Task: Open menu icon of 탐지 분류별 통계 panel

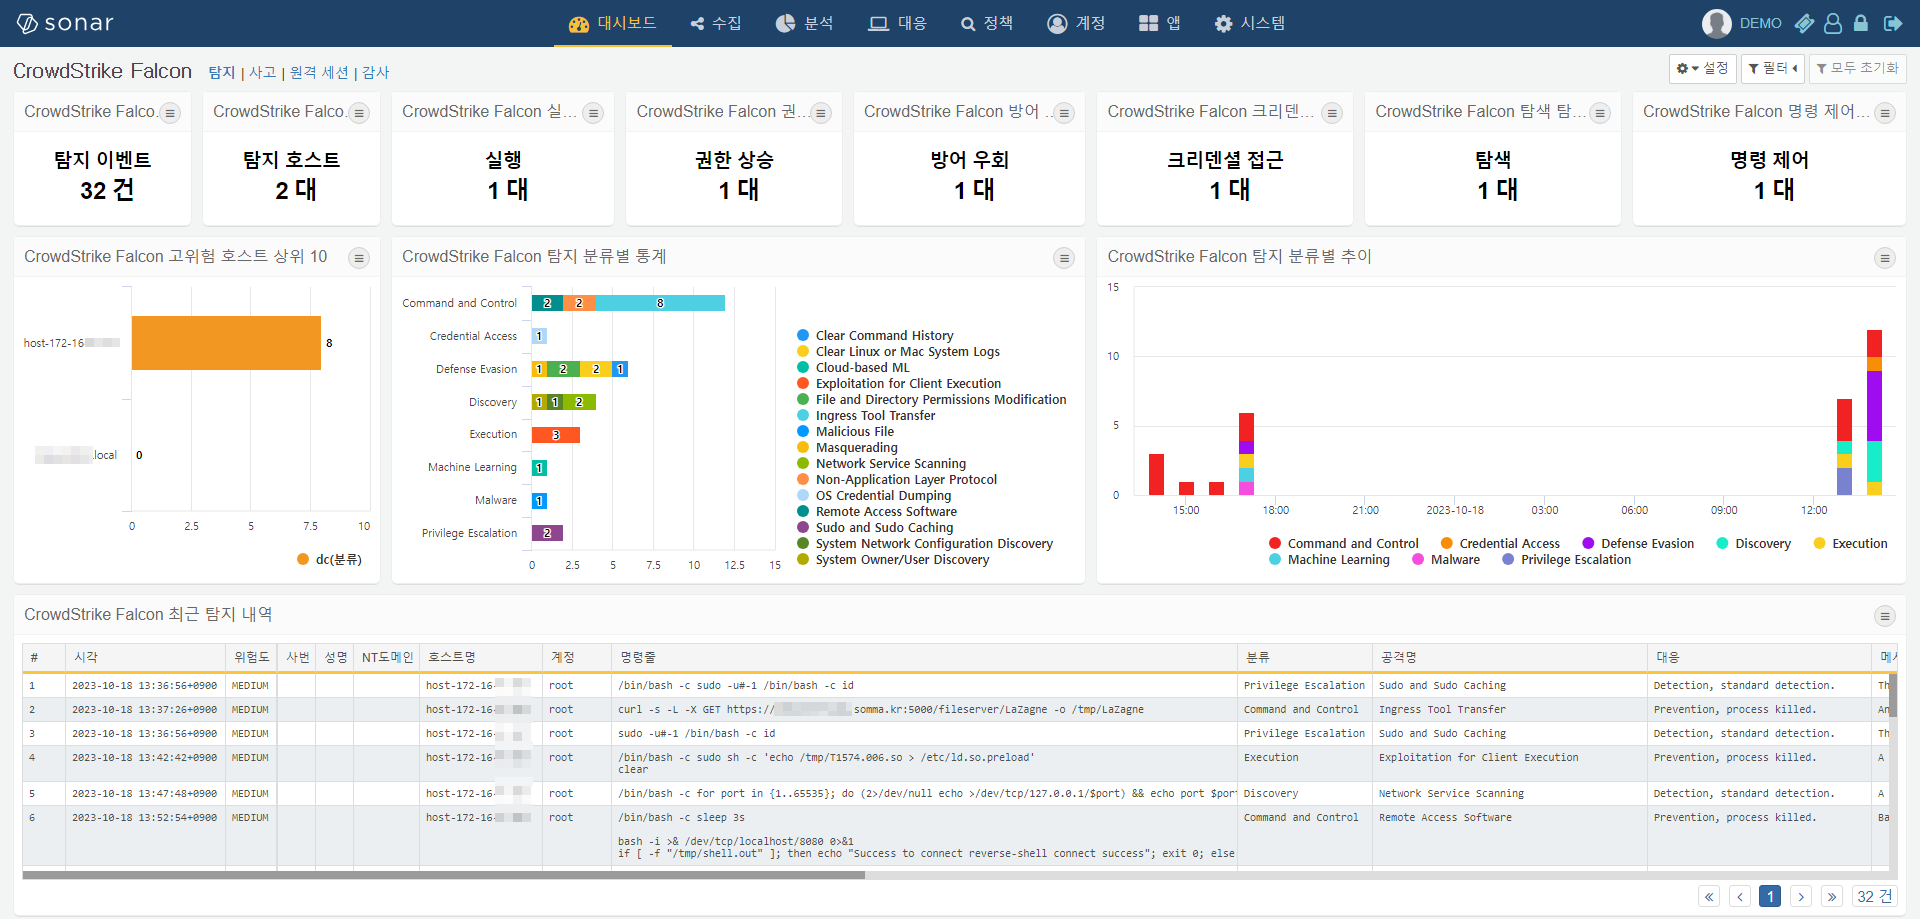Action: (1064, 258)
